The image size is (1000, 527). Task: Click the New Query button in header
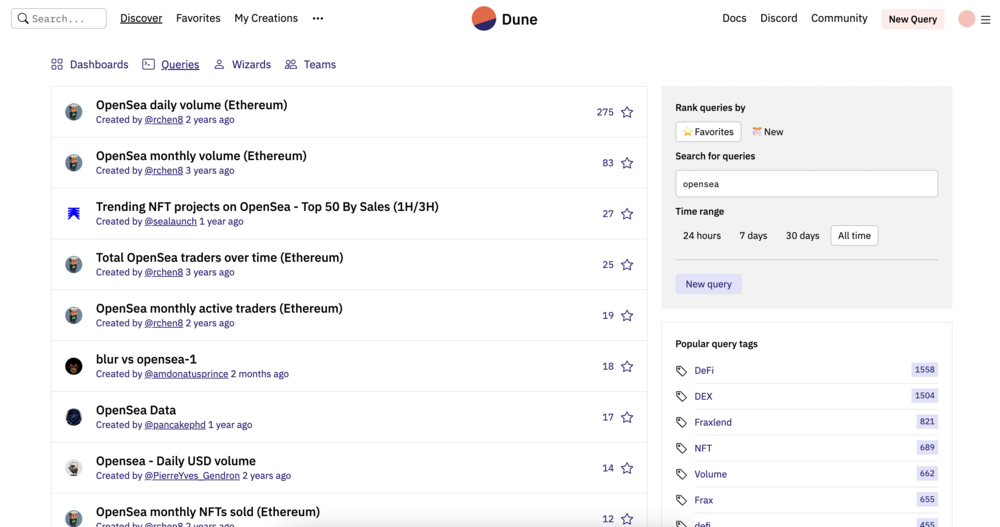click(912, 19)
